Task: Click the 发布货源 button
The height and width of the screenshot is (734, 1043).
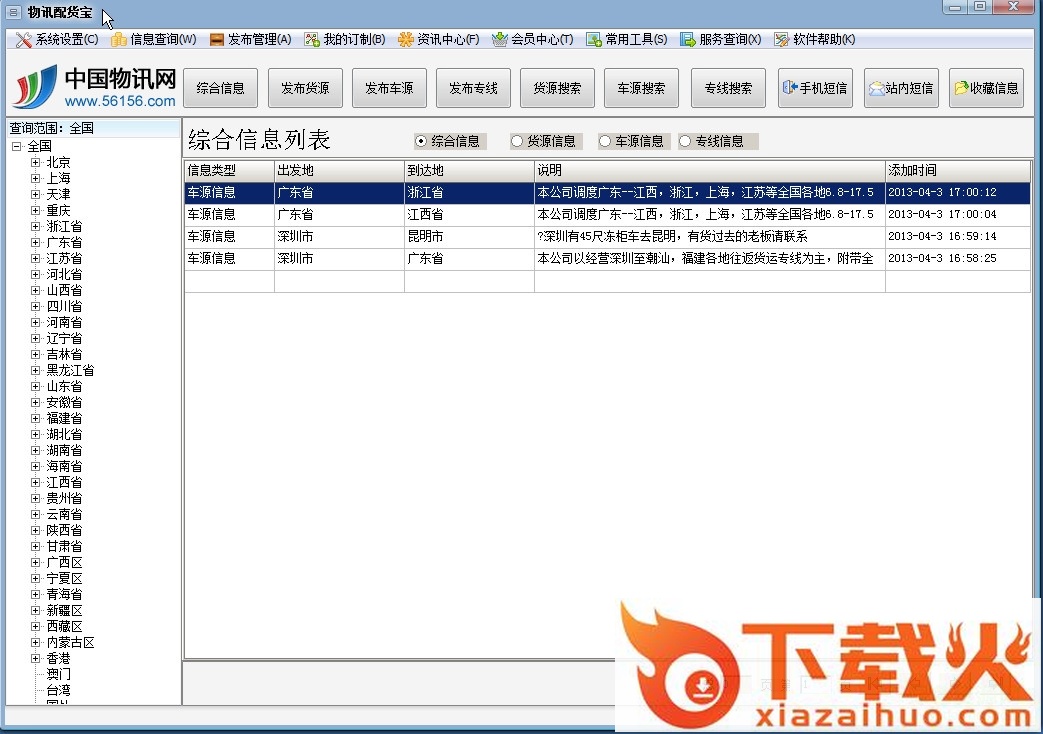Action: (305, 88)
